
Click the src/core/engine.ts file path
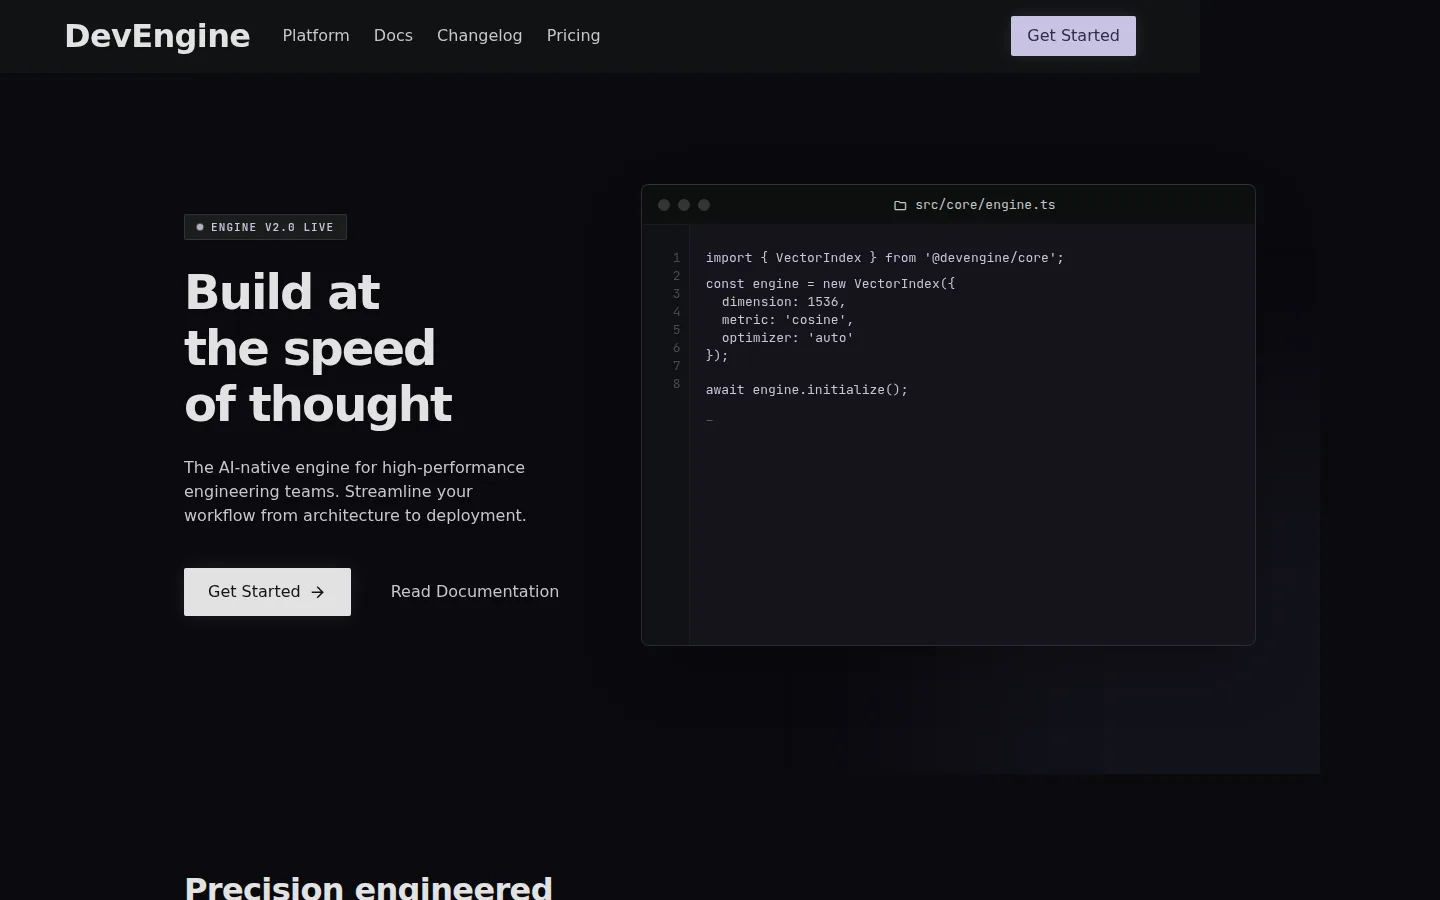[x=985, y=205]
